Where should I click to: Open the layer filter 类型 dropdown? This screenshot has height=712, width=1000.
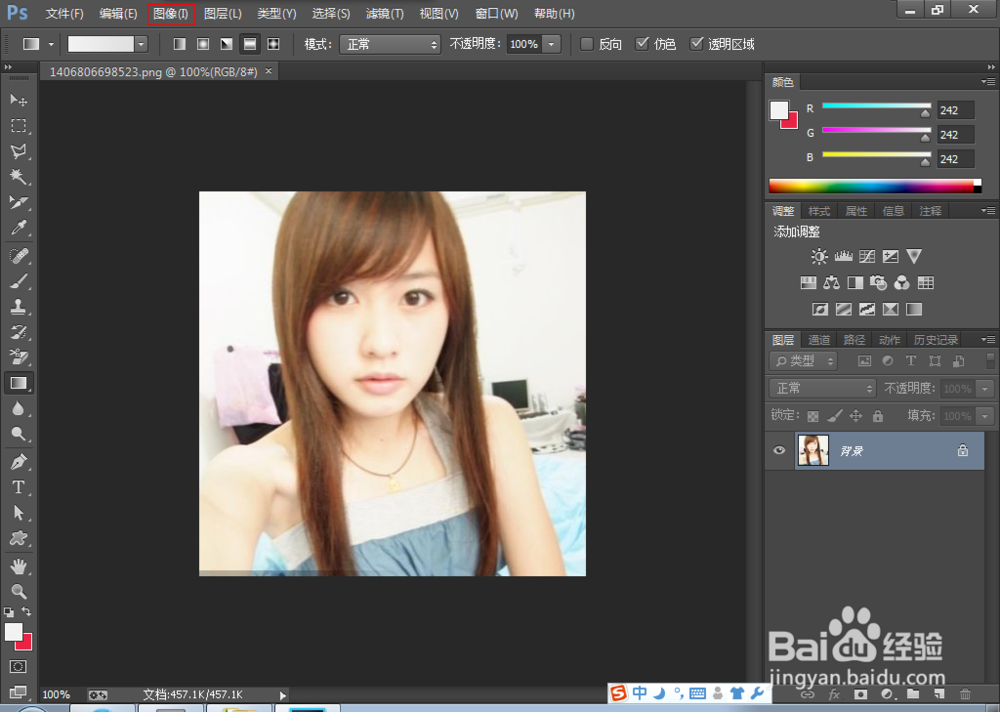click(x=803, y=361)
